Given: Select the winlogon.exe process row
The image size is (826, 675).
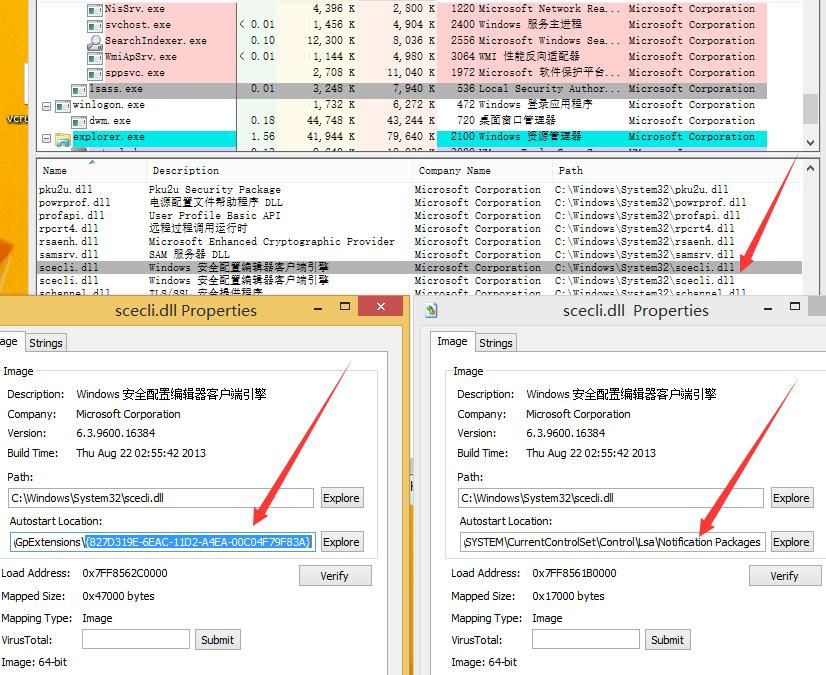Looking at the screenshot, I should coord(402,105).
